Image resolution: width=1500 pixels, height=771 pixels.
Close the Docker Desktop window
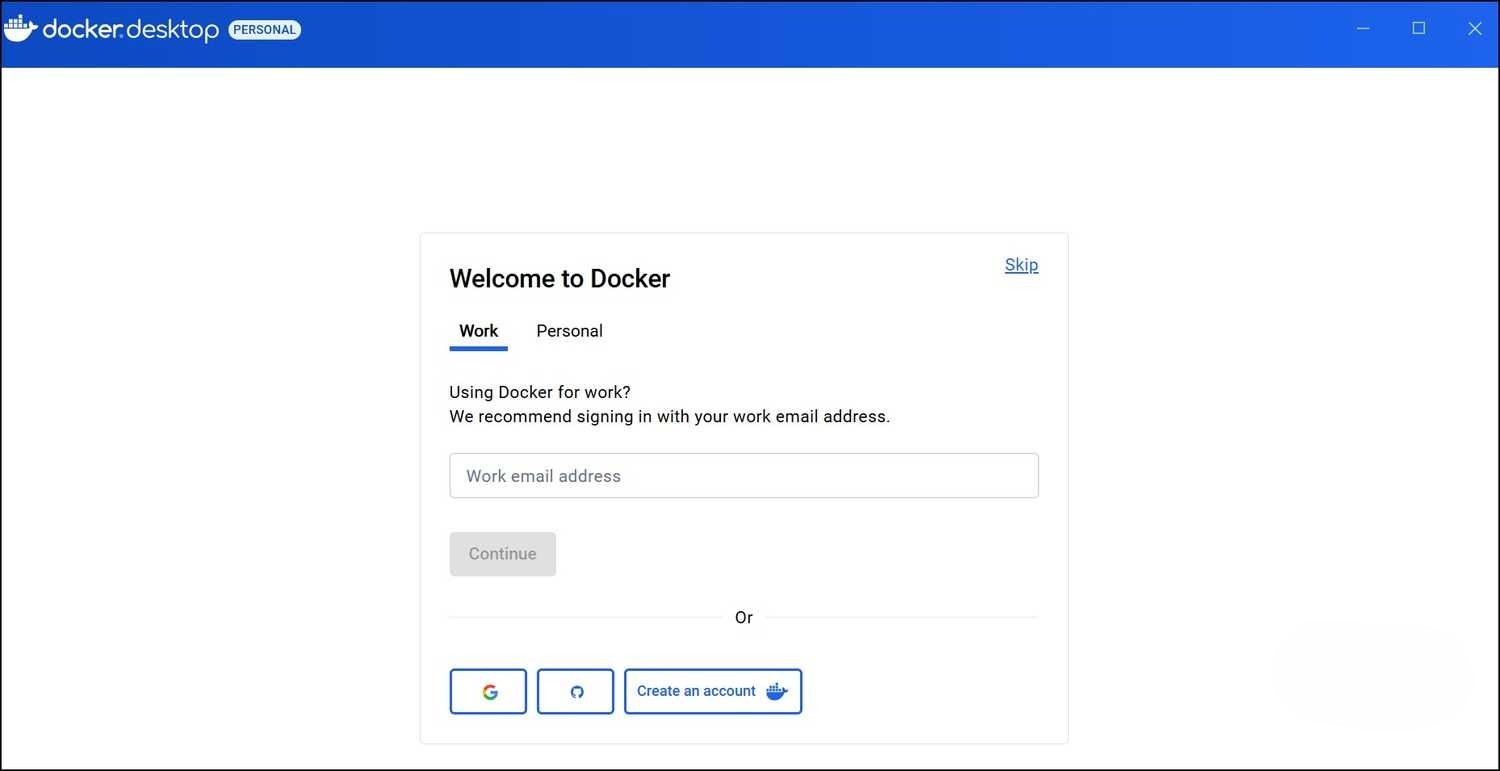click(1474, 29)
